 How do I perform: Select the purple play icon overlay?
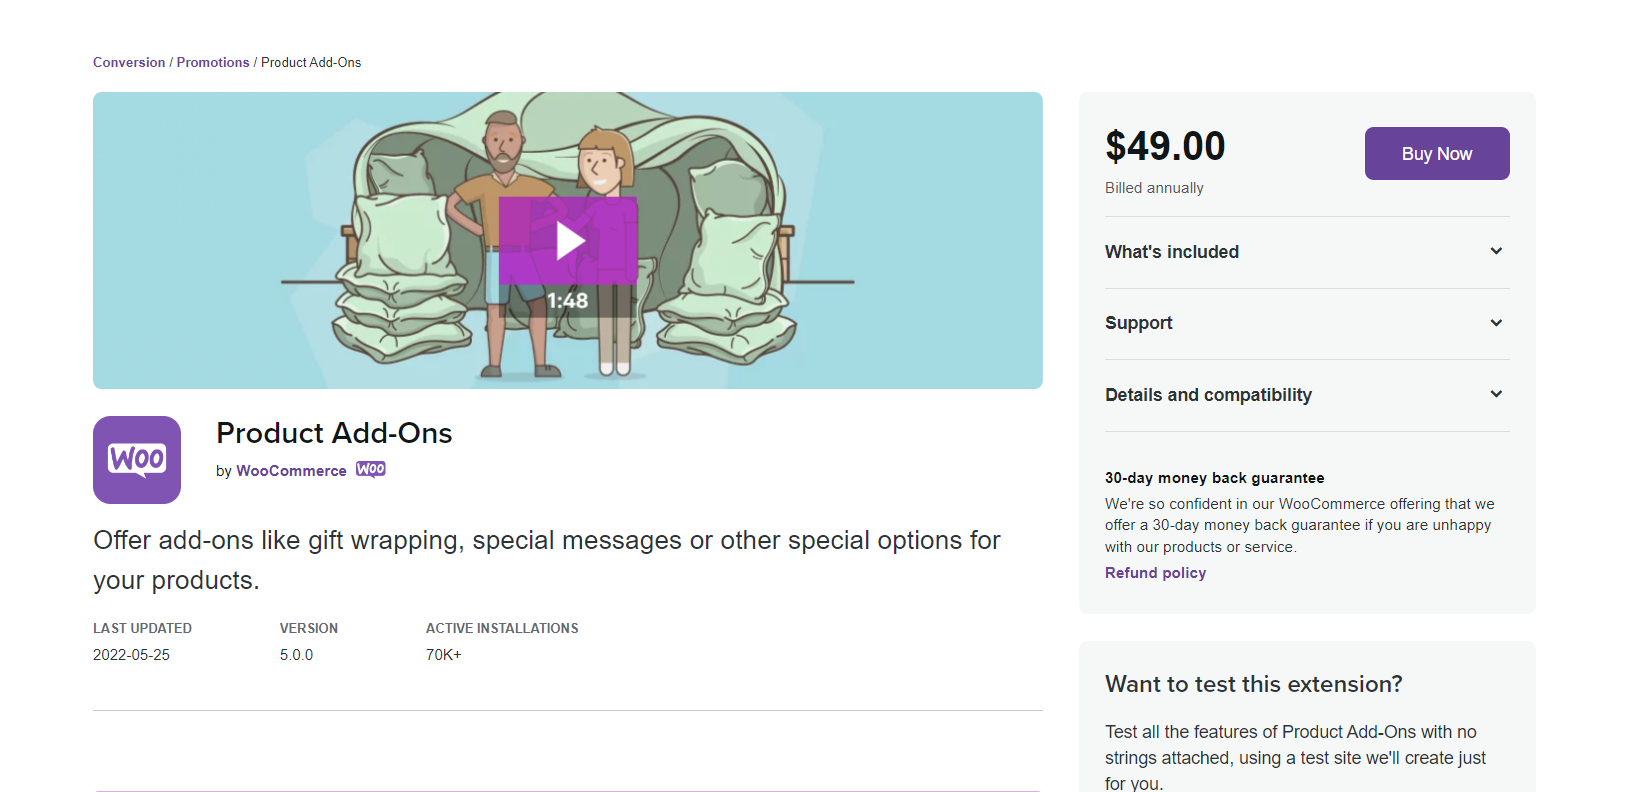click(x=568, y=240)
